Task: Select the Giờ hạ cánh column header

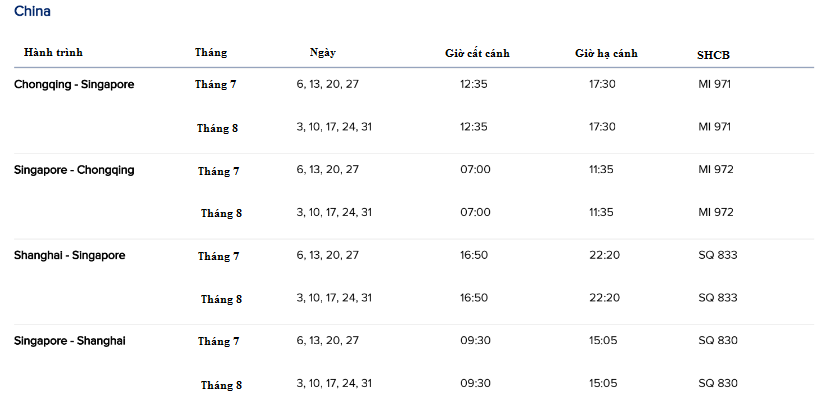Action: point(606,53)
